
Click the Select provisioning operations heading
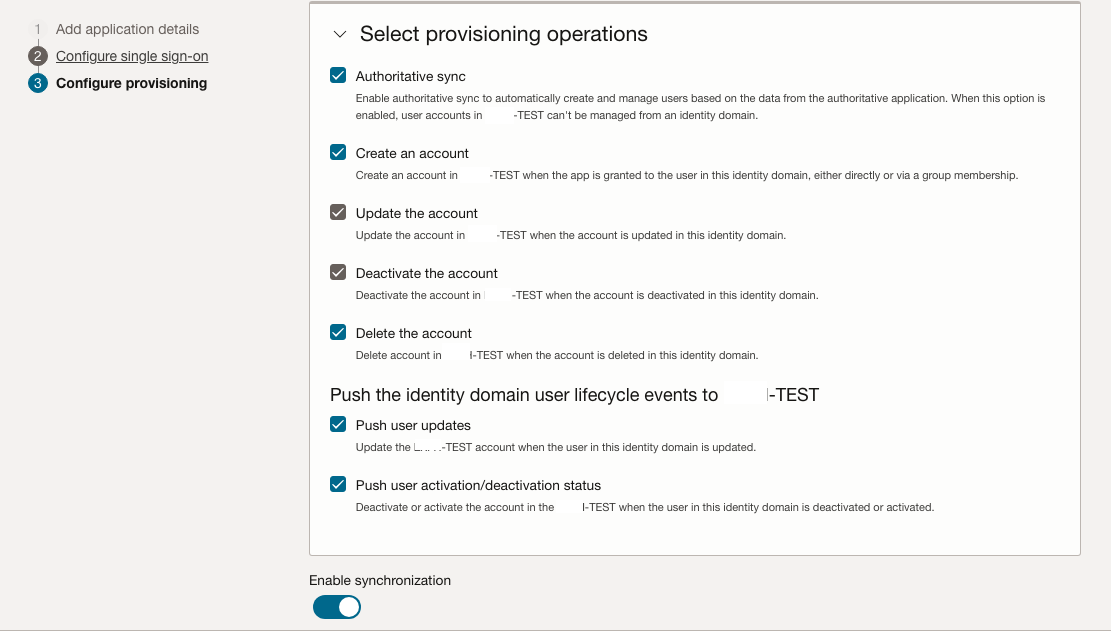[503, 33]
